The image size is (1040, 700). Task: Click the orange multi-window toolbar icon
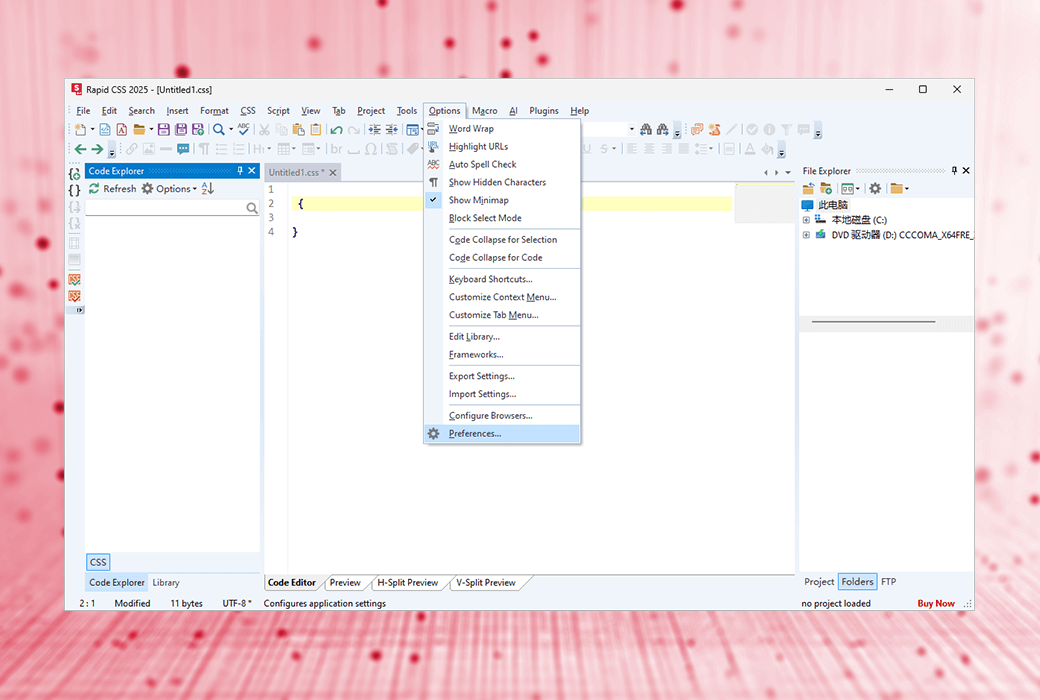click(697, 129)
